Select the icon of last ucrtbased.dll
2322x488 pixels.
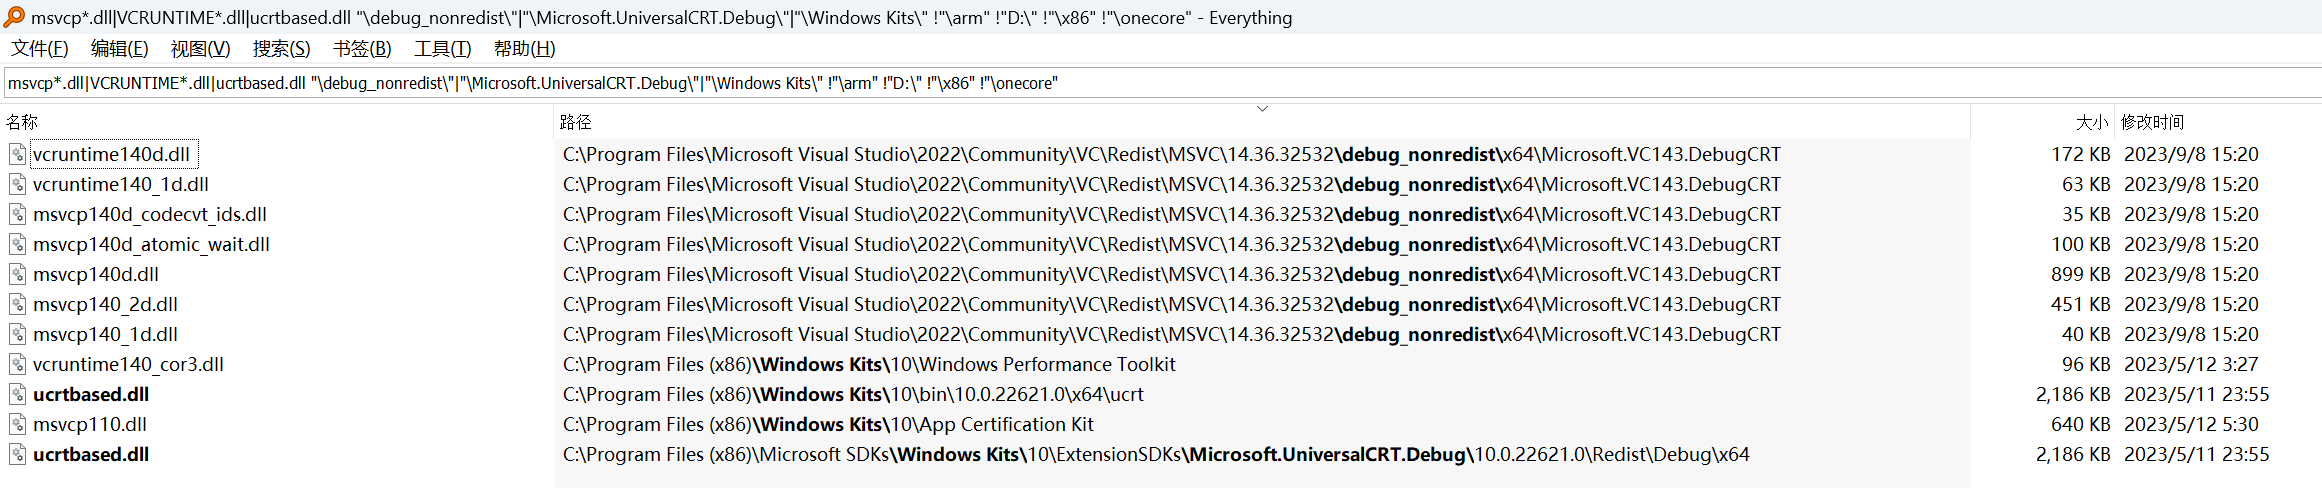click(17, 454)
